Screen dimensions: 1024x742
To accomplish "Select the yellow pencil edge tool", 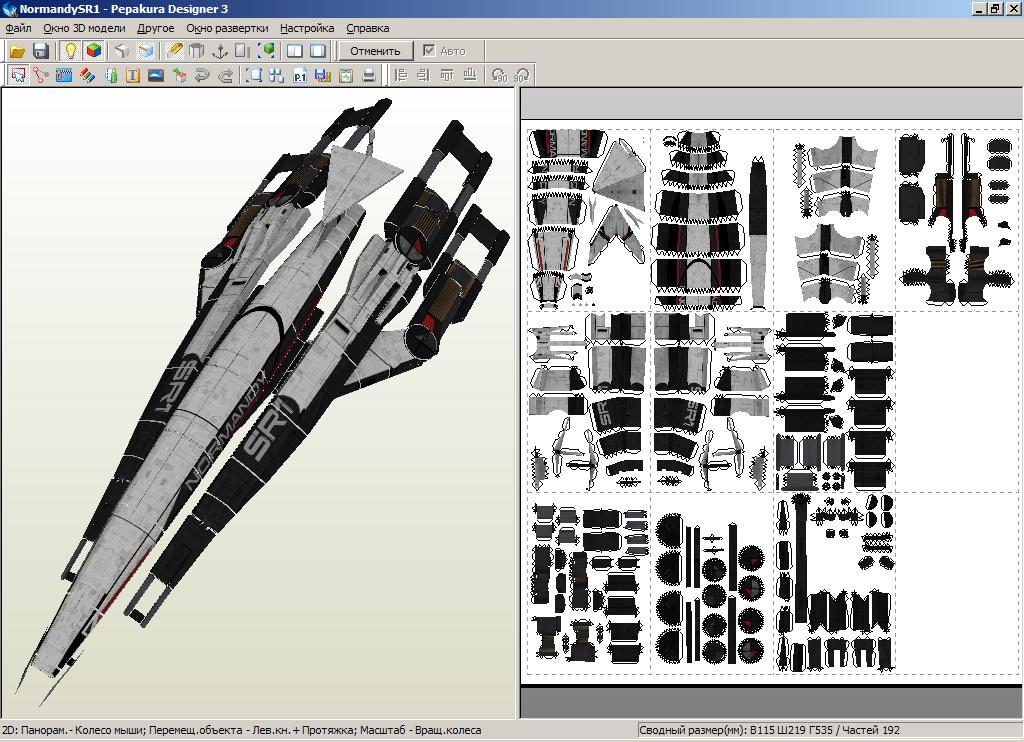I will click(x=174, y=51).
